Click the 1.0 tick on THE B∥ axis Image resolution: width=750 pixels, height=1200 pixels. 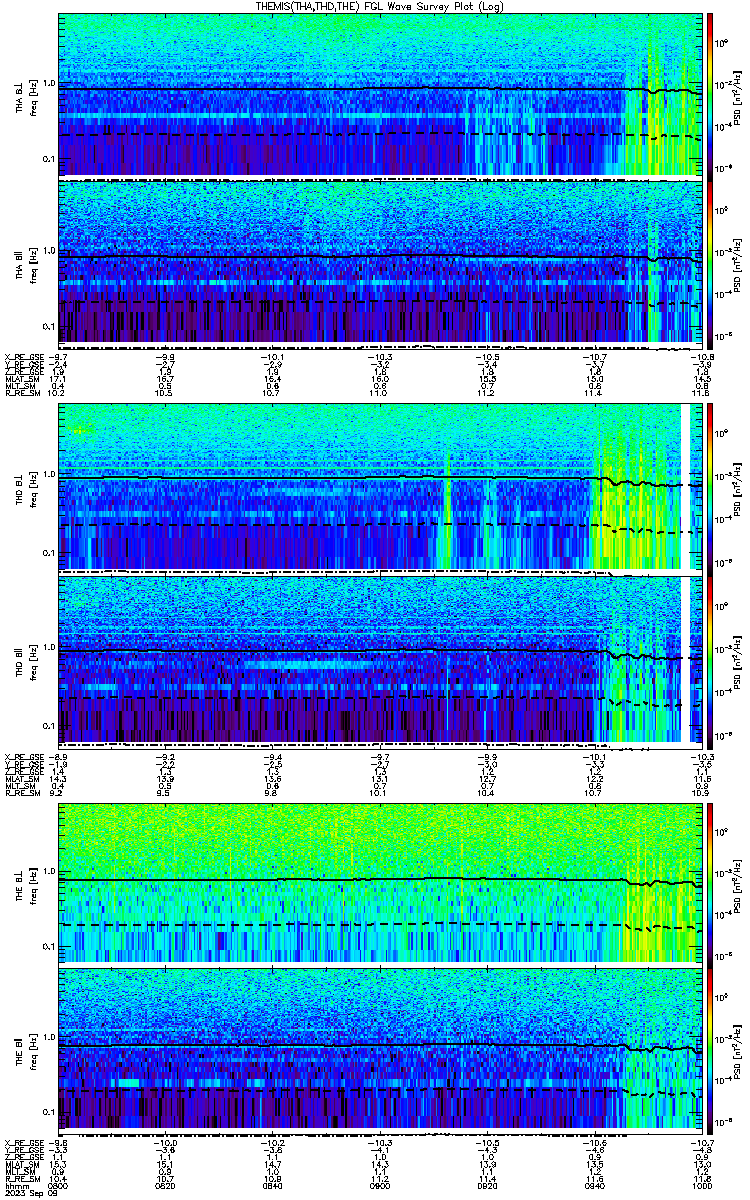coord(49,1037)
